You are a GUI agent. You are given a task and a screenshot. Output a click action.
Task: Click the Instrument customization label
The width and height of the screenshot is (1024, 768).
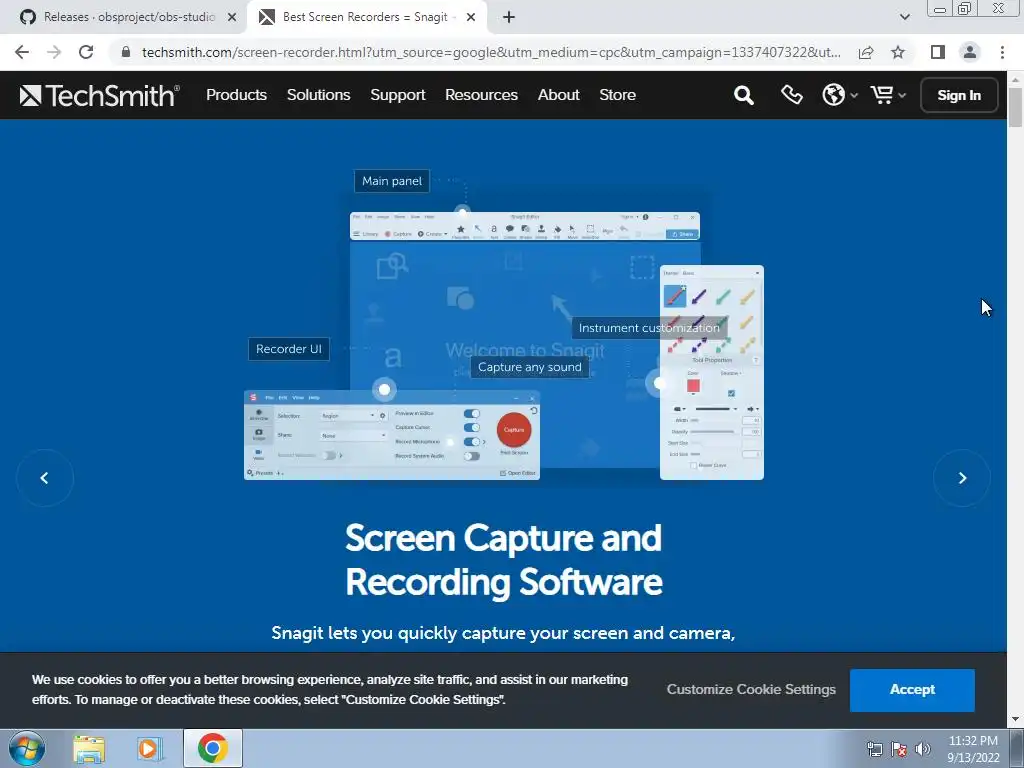pyautogui.click(x=649, y=328)
